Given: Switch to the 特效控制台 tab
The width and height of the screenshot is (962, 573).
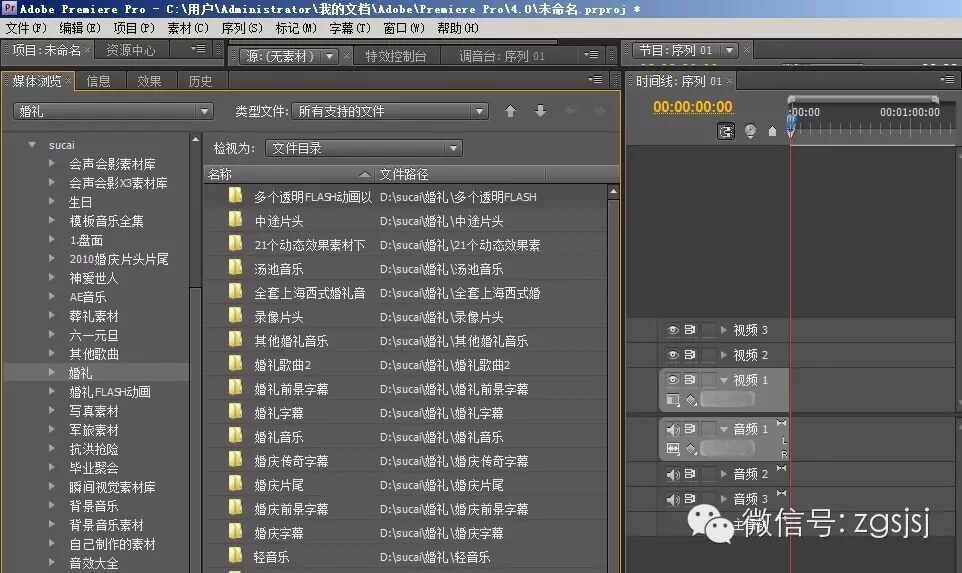Looking at the screenshot, I should coord(396,56).
